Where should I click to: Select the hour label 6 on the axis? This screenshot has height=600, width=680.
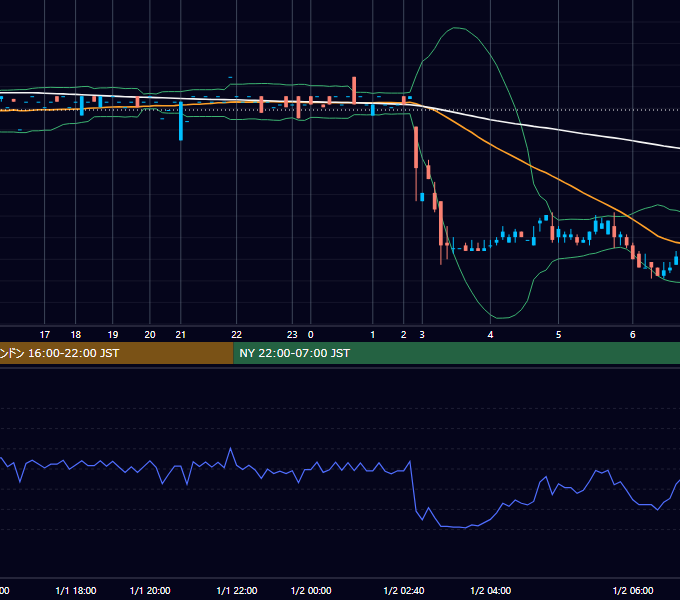(633, 335)
